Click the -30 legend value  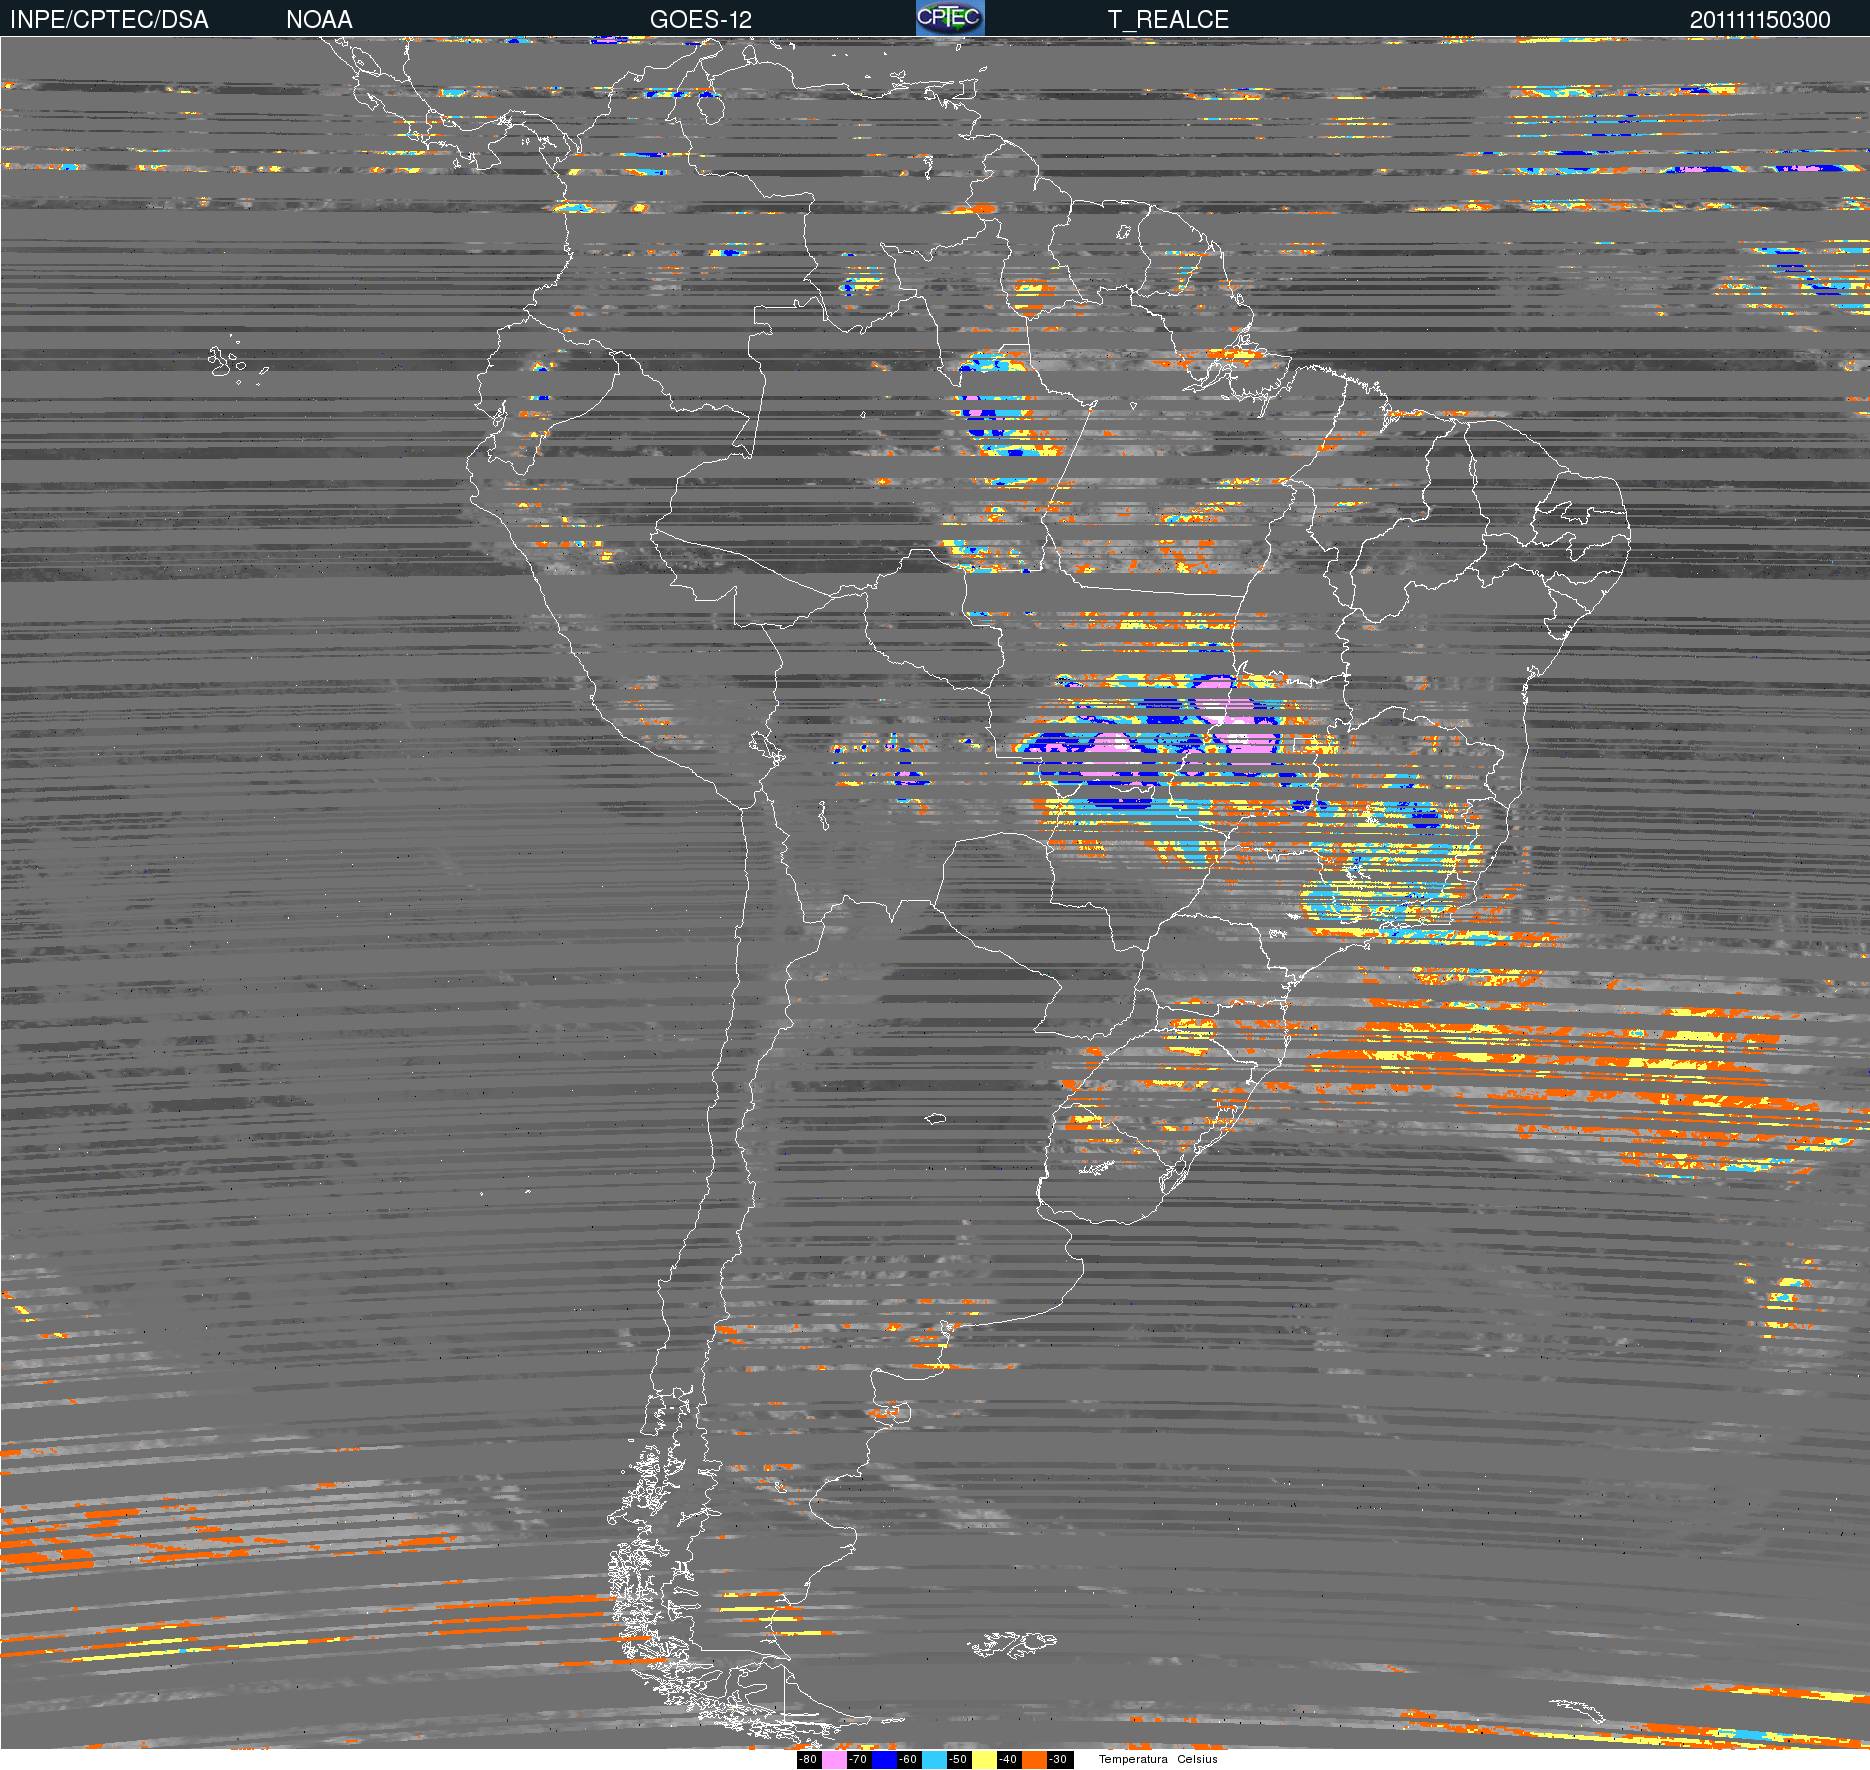(1058, 1760)
